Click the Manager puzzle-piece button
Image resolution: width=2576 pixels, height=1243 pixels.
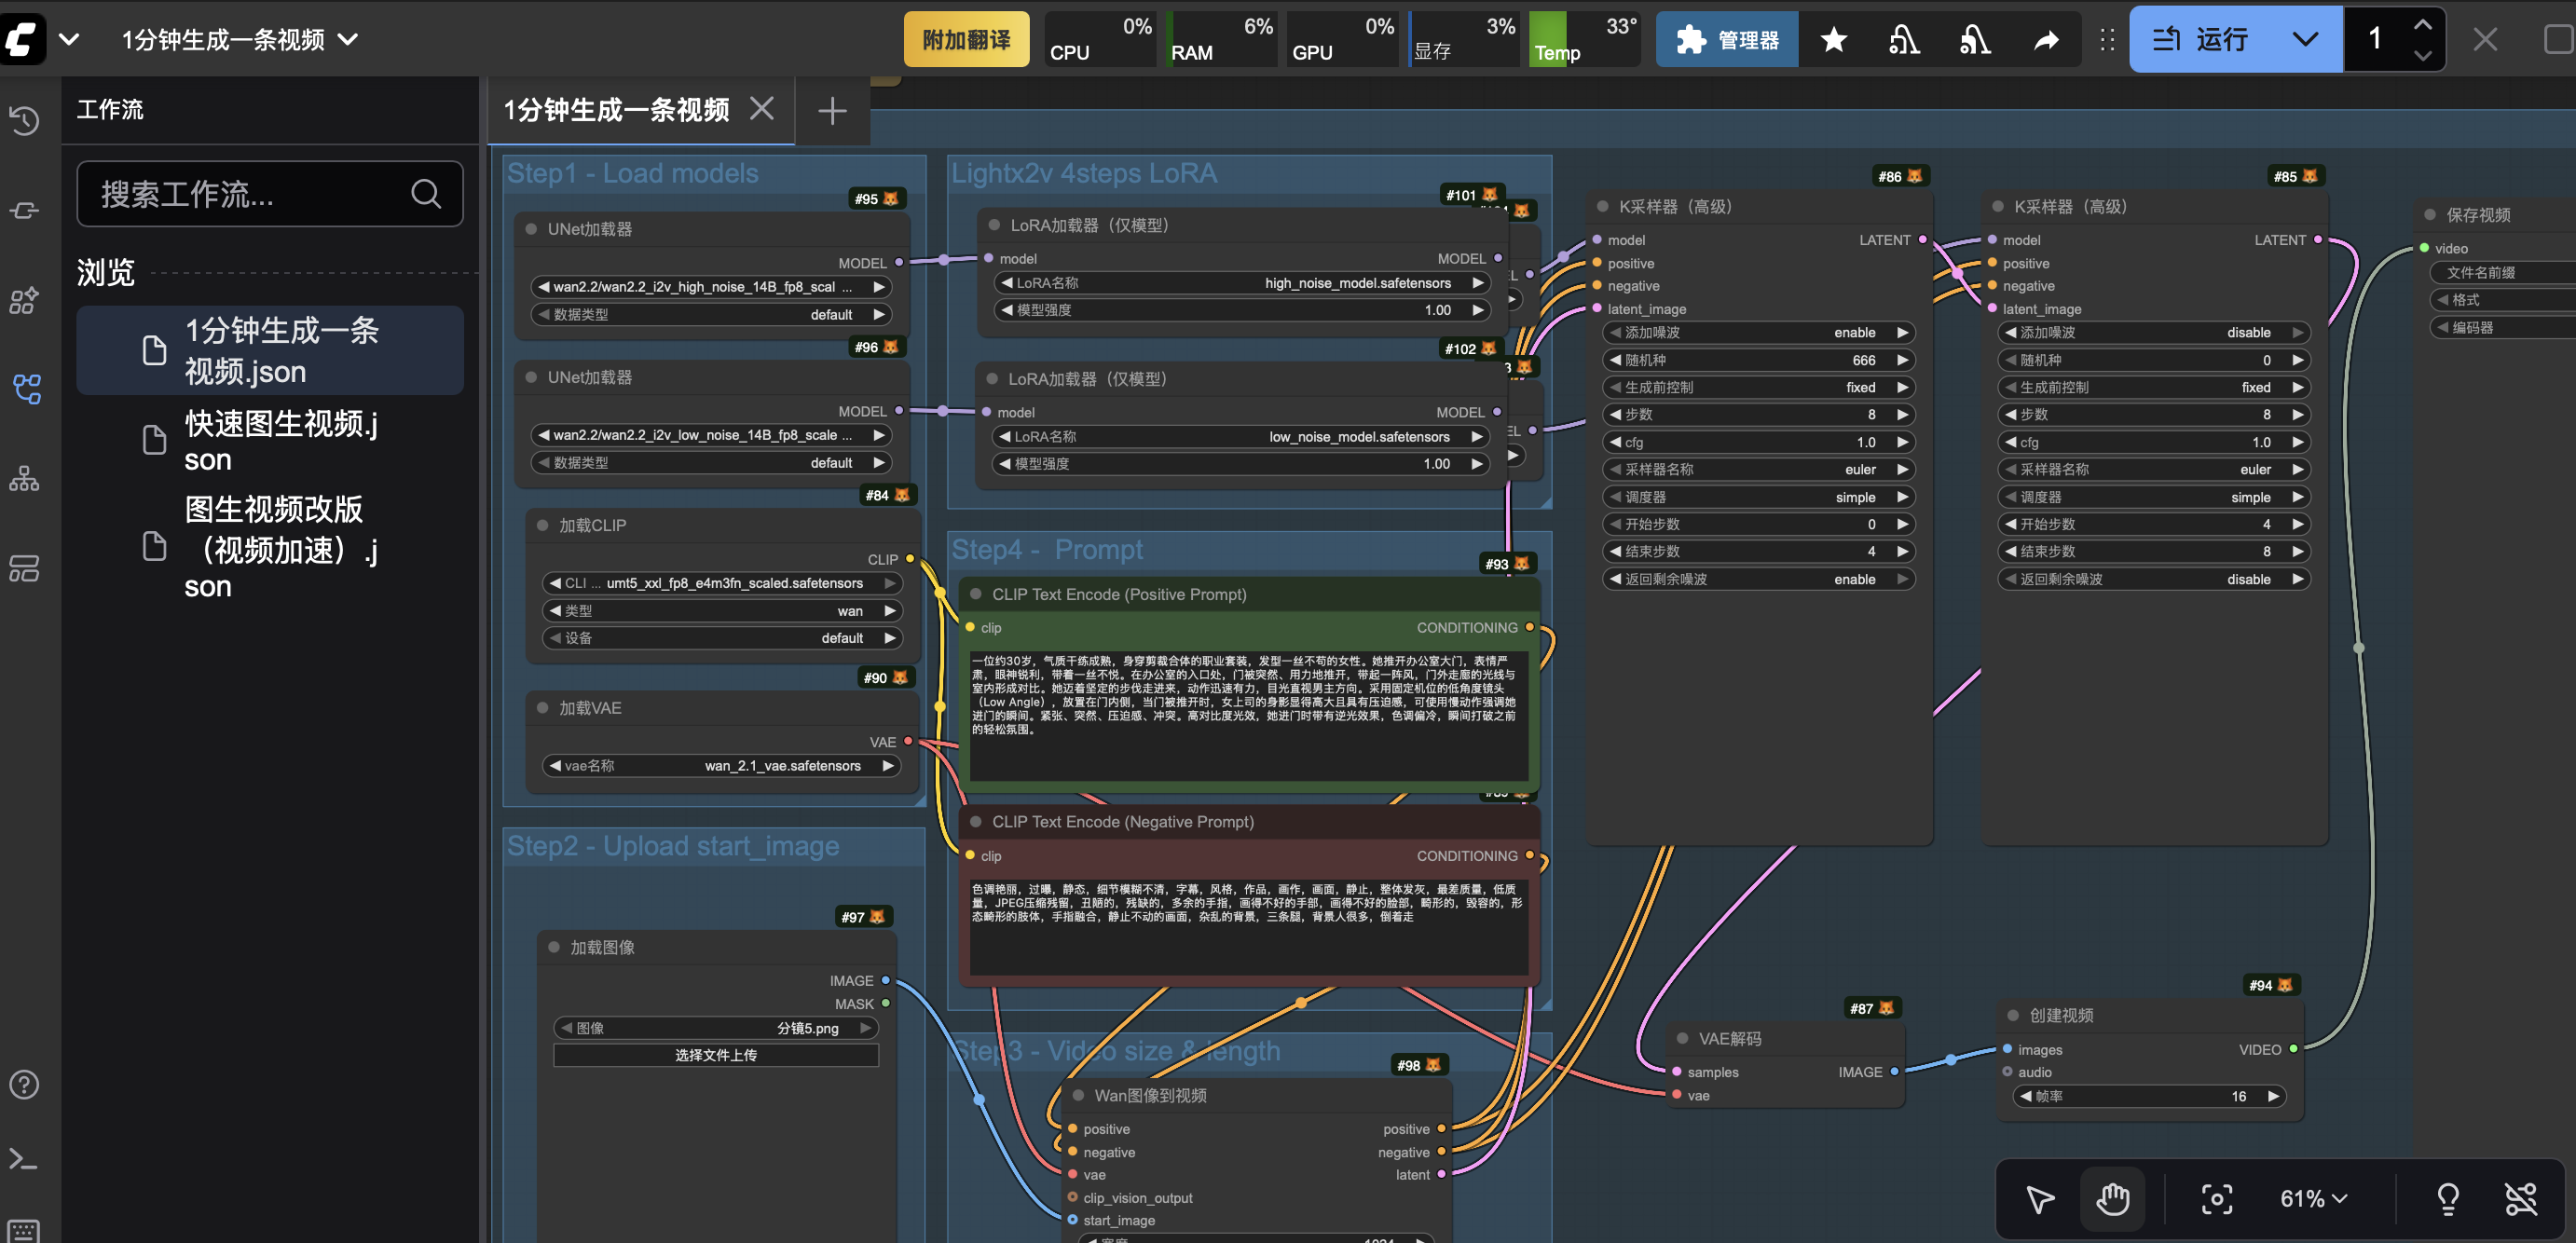pos(1727,40)
